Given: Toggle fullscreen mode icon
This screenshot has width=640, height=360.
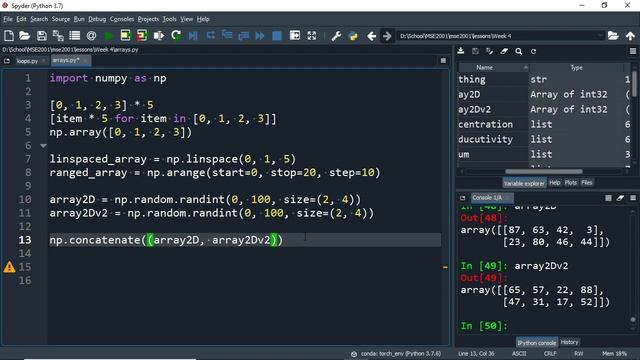Looking at the screenshot, I should pos(312,36).
